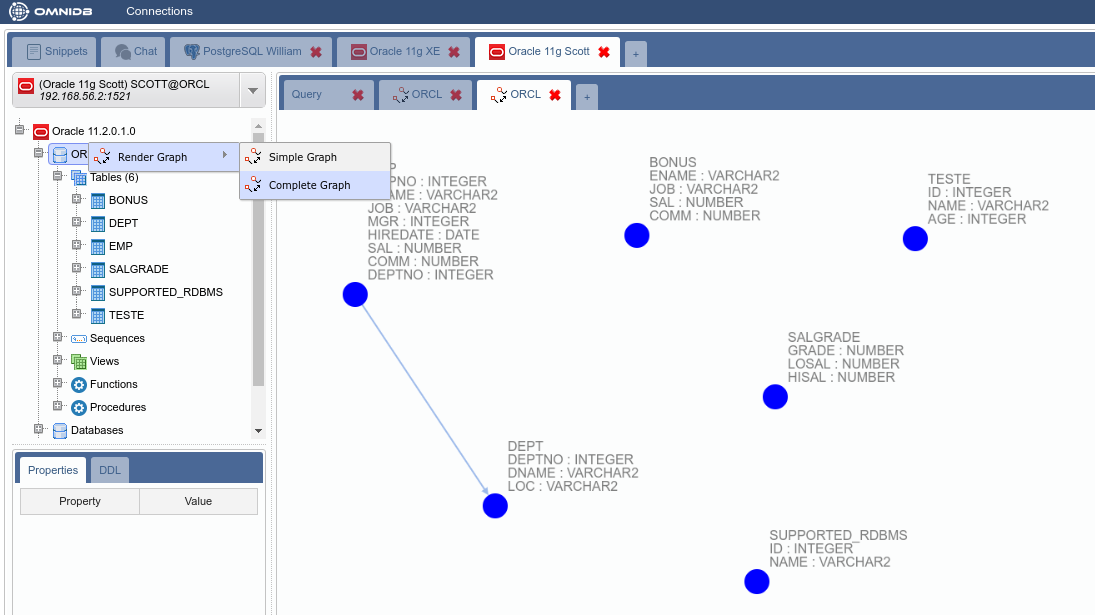Click the Views icon in tree
The width and height of the screenshot is (1095, 615).
tap(79, 361)
